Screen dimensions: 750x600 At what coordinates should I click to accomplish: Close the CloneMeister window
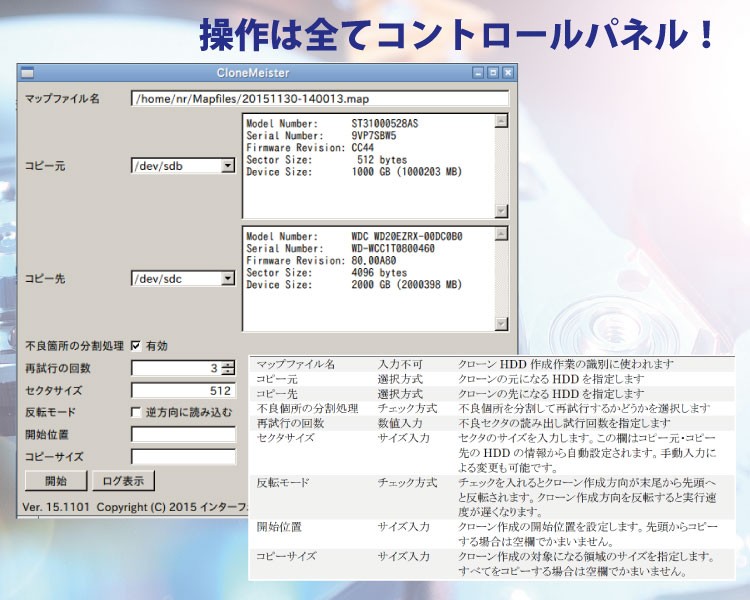(x=508, y=73)
